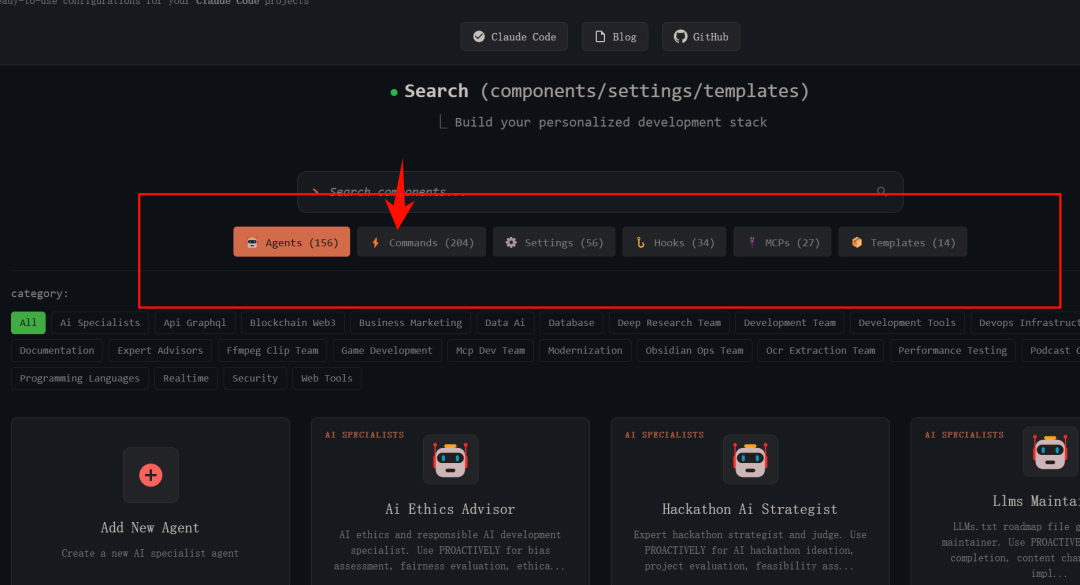Viewport: 1080px width, 585px height.
Task: Filter by Blockchain Web3 category
Action: coord(293,322)
